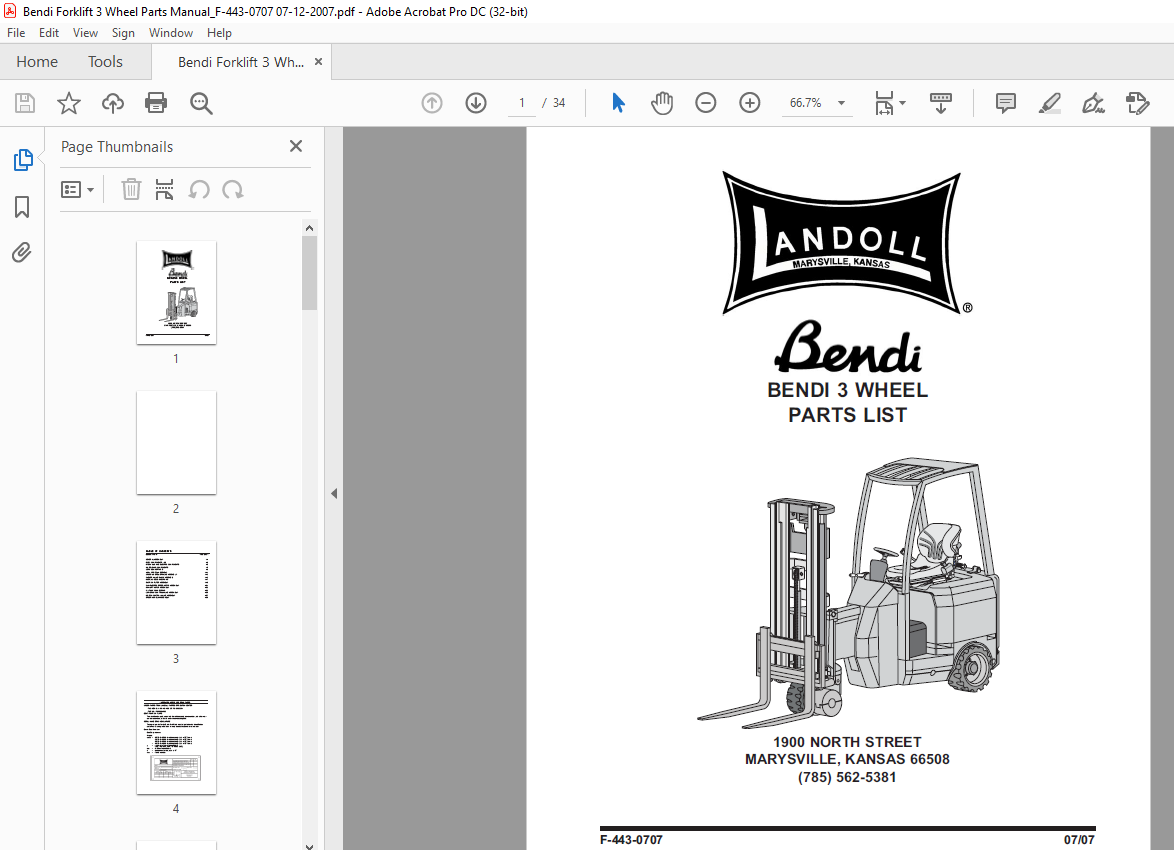Open the Sign document pen tool
This screenshot has height=850, width=1174.
tap(1093, 103)
